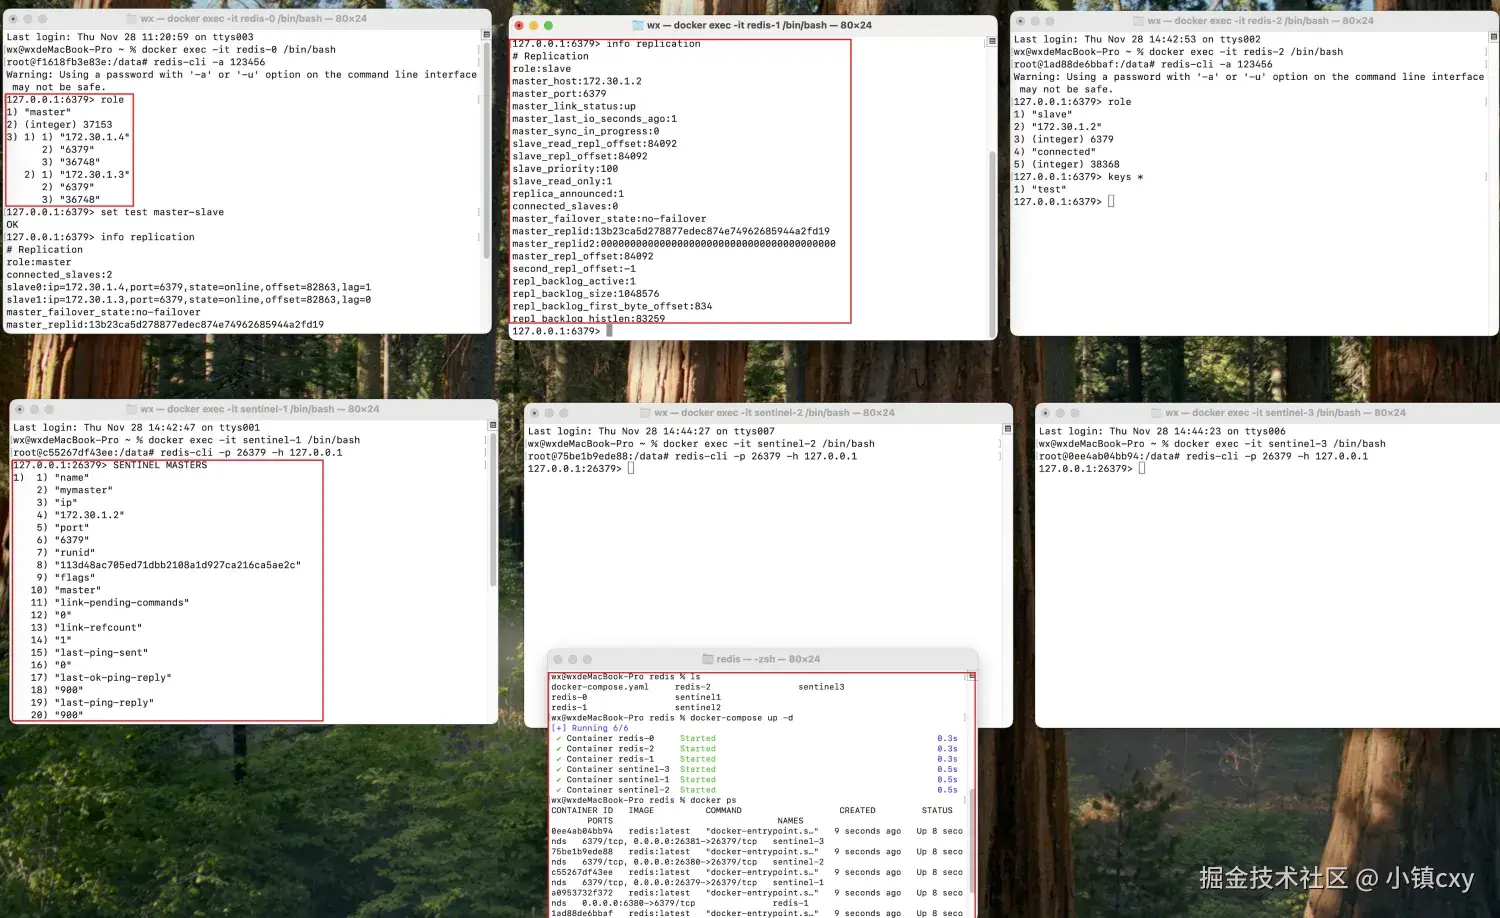
Task: Click 'master_link_status:up' line in redis-1
Action: 574,106
